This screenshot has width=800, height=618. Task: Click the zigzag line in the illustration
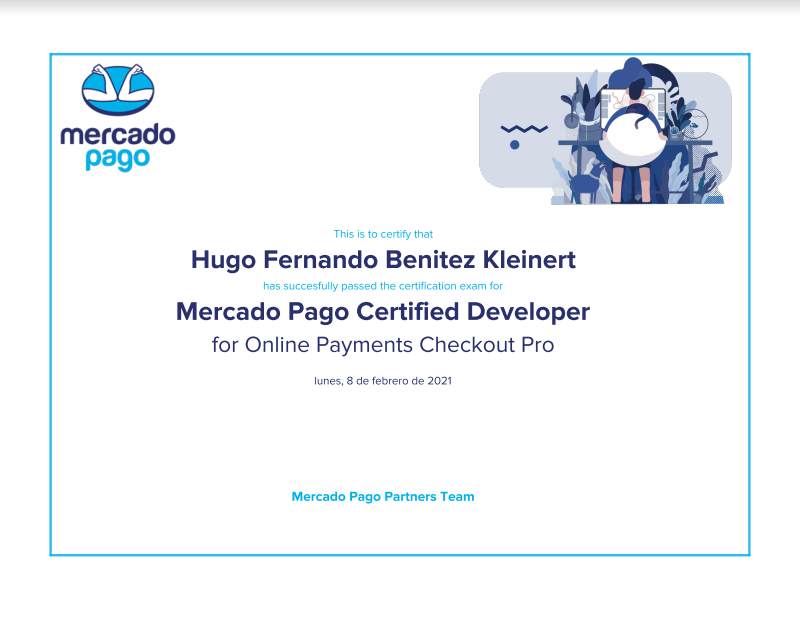[x=524, y=129]
